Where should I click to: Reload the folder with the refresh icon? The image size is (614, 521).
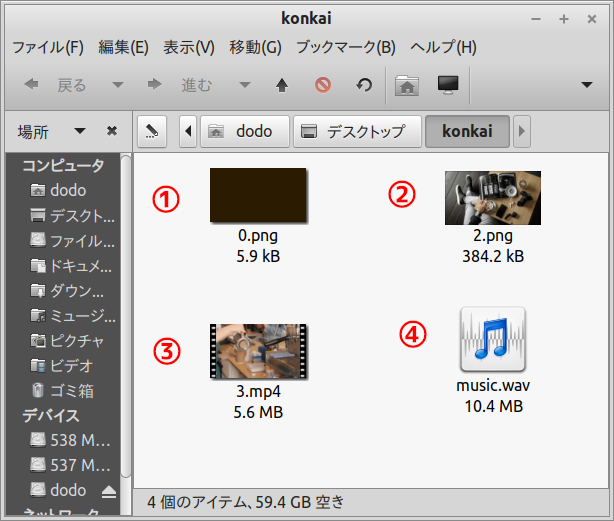[364, 86]
